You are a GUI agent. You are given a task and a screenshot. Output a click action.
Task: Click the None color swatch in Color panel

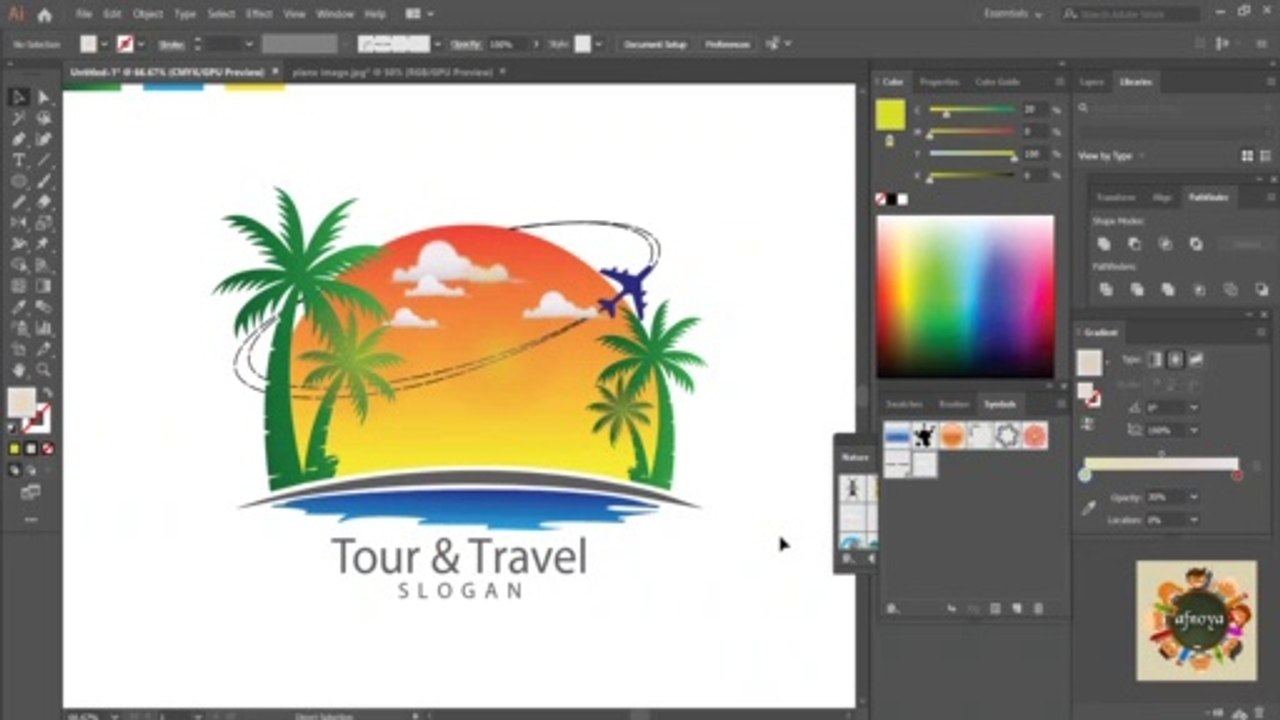(x=881, y=199)
